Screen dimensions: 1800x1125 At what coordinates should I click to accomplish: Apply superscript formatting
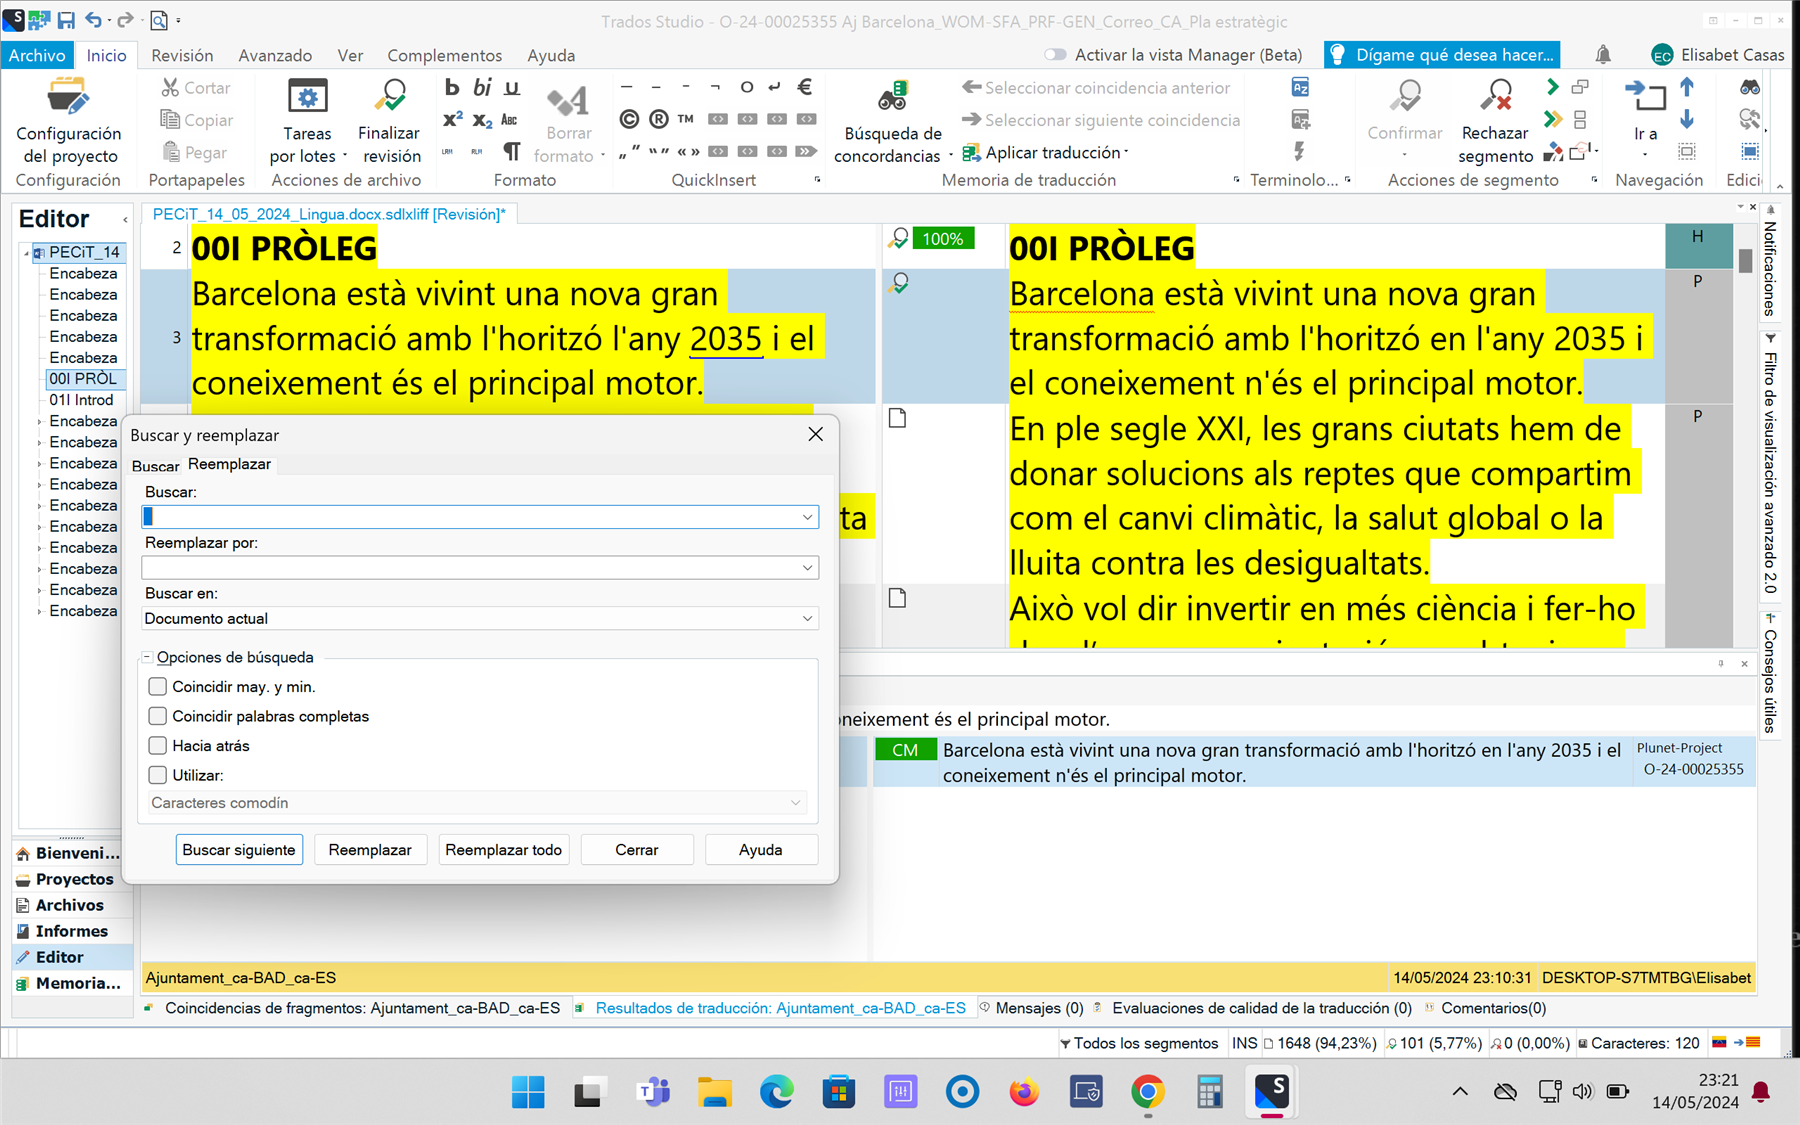pos(452,119)
